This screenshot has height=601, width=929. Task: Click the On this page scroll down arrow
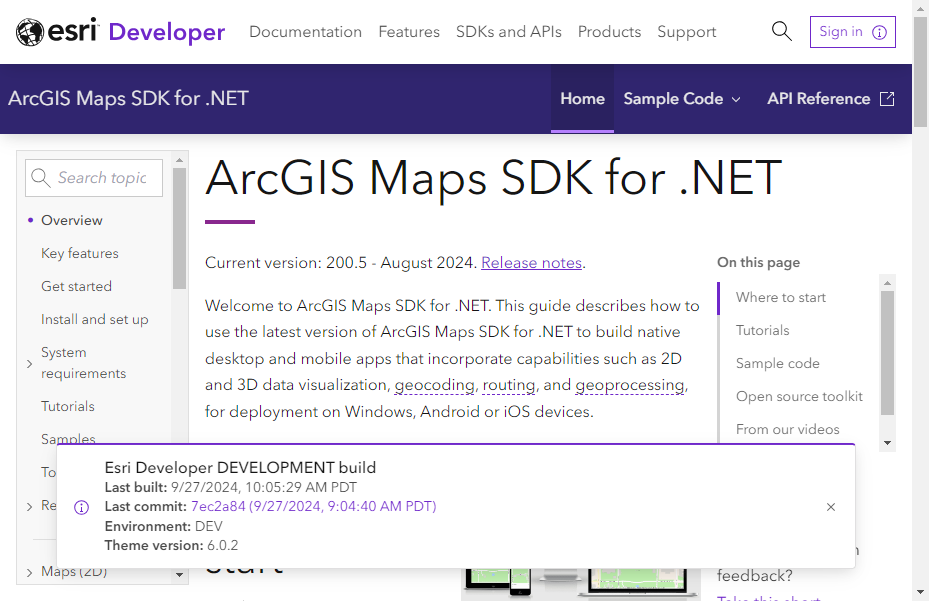[887, 443]
